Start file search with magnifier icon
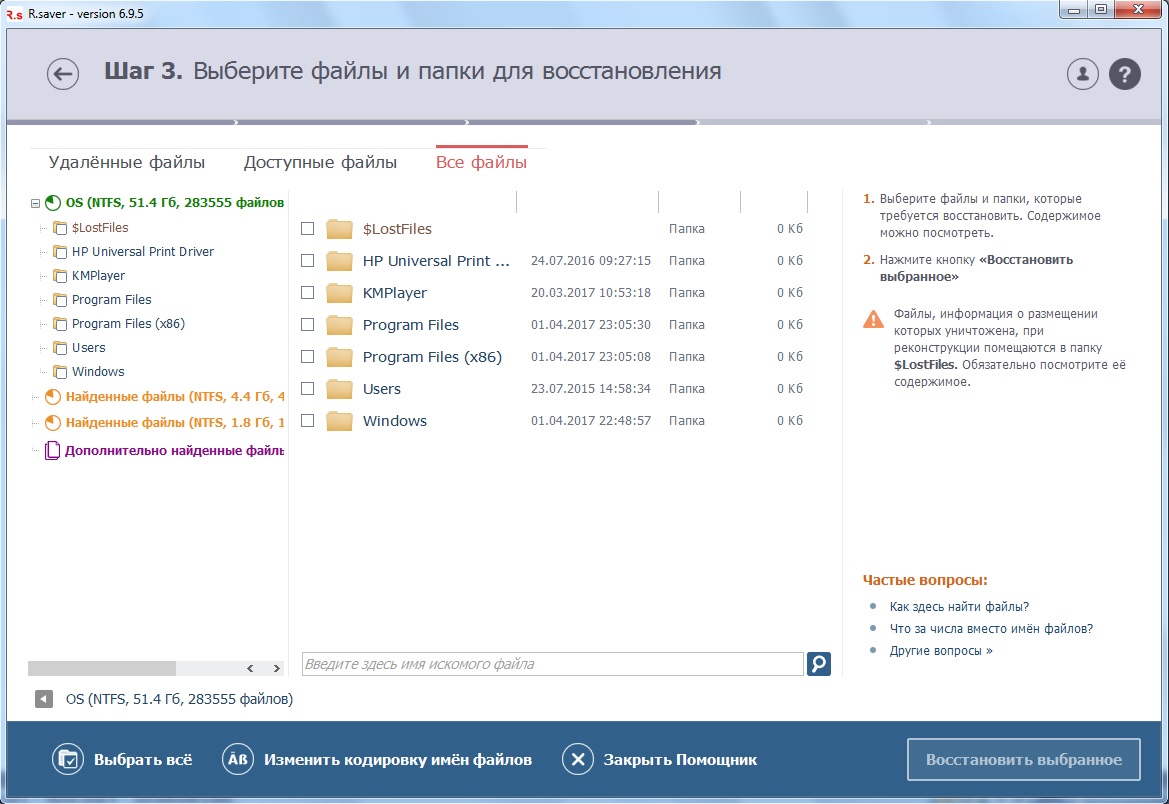 coord(819,664)
